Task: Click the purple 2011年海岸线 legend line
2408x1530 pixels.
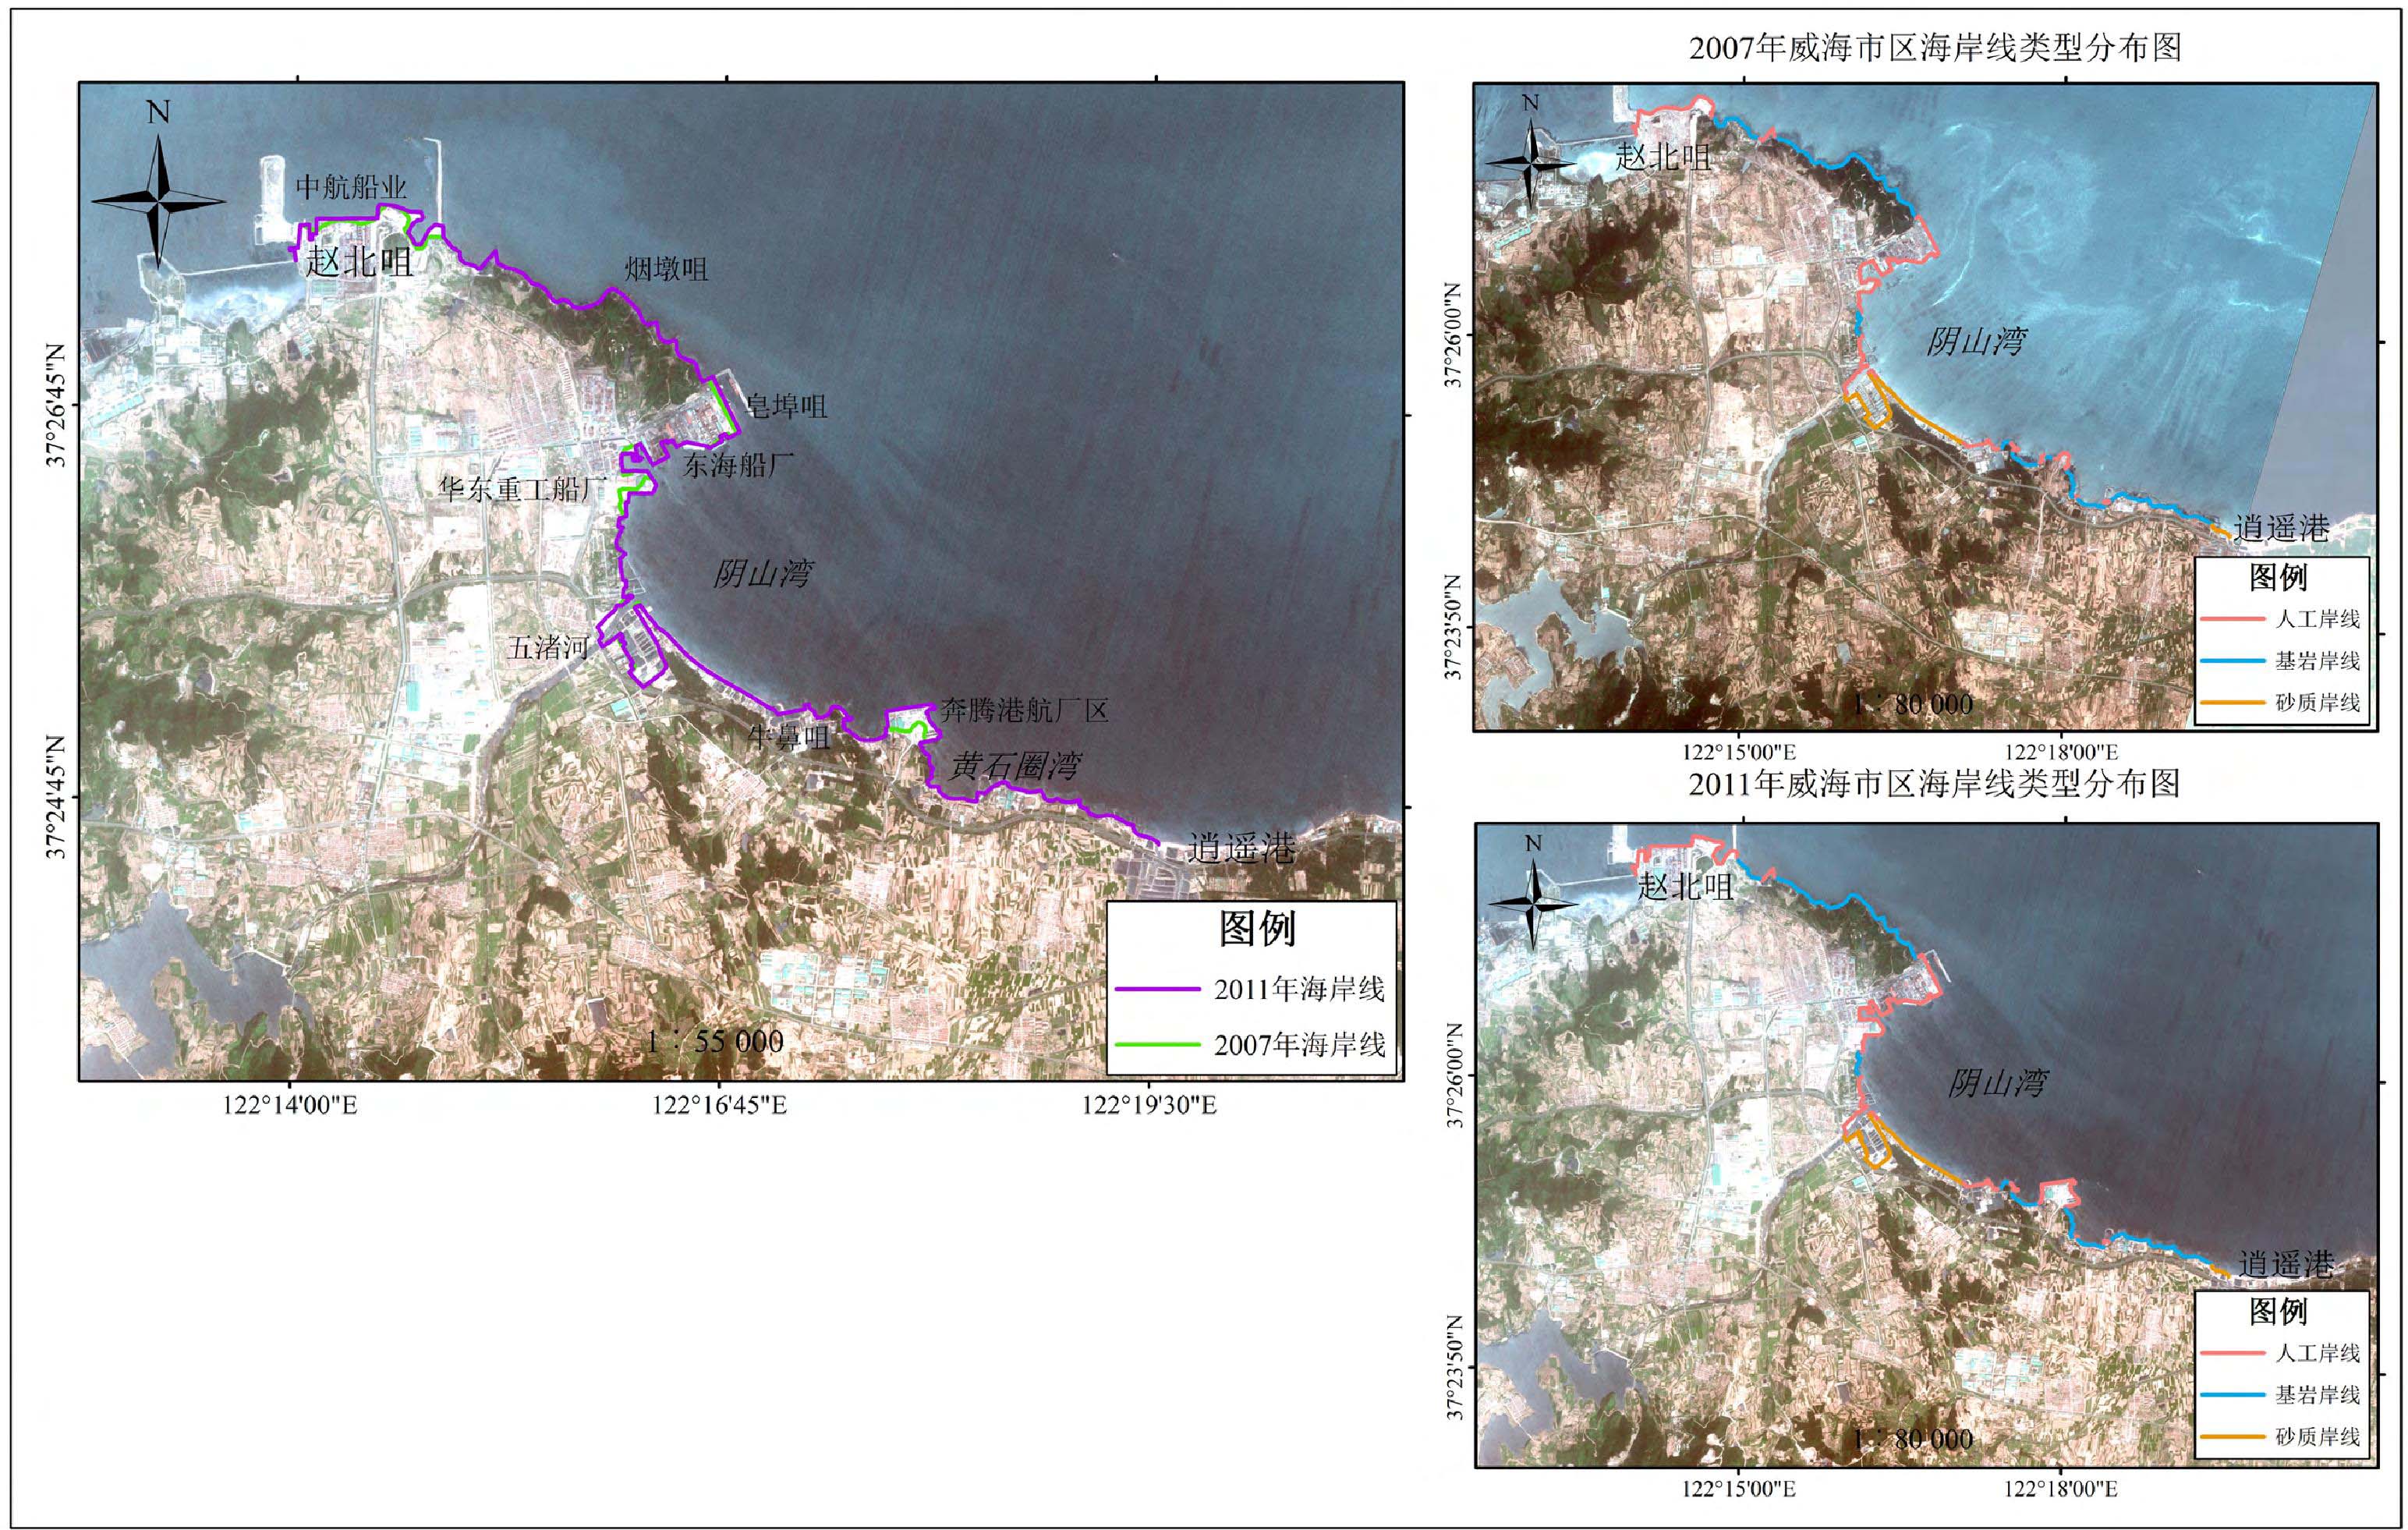Action: (1157, 989)
